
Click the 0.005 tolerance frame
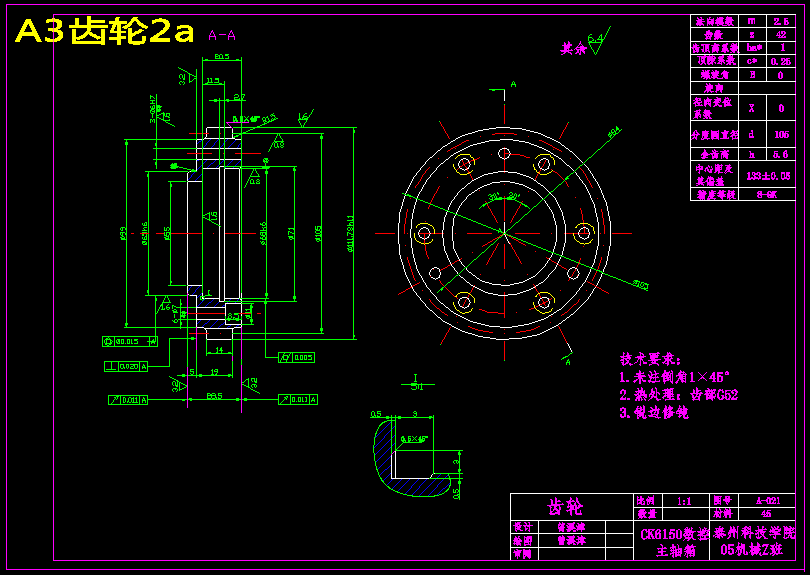pyautogui.click(x=297, y=358)
